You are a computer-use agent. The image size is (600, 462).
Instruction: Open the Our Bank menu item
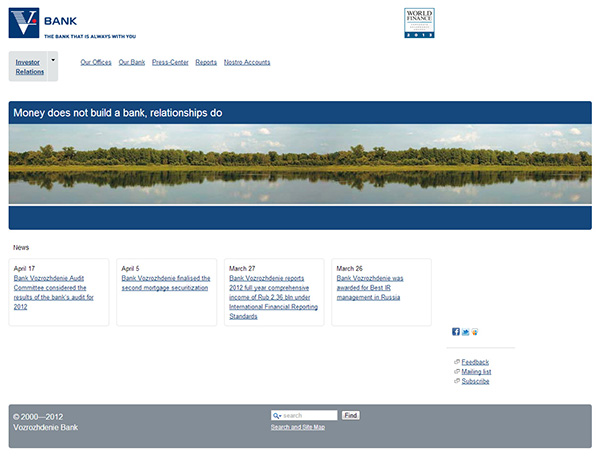[132, 62]
